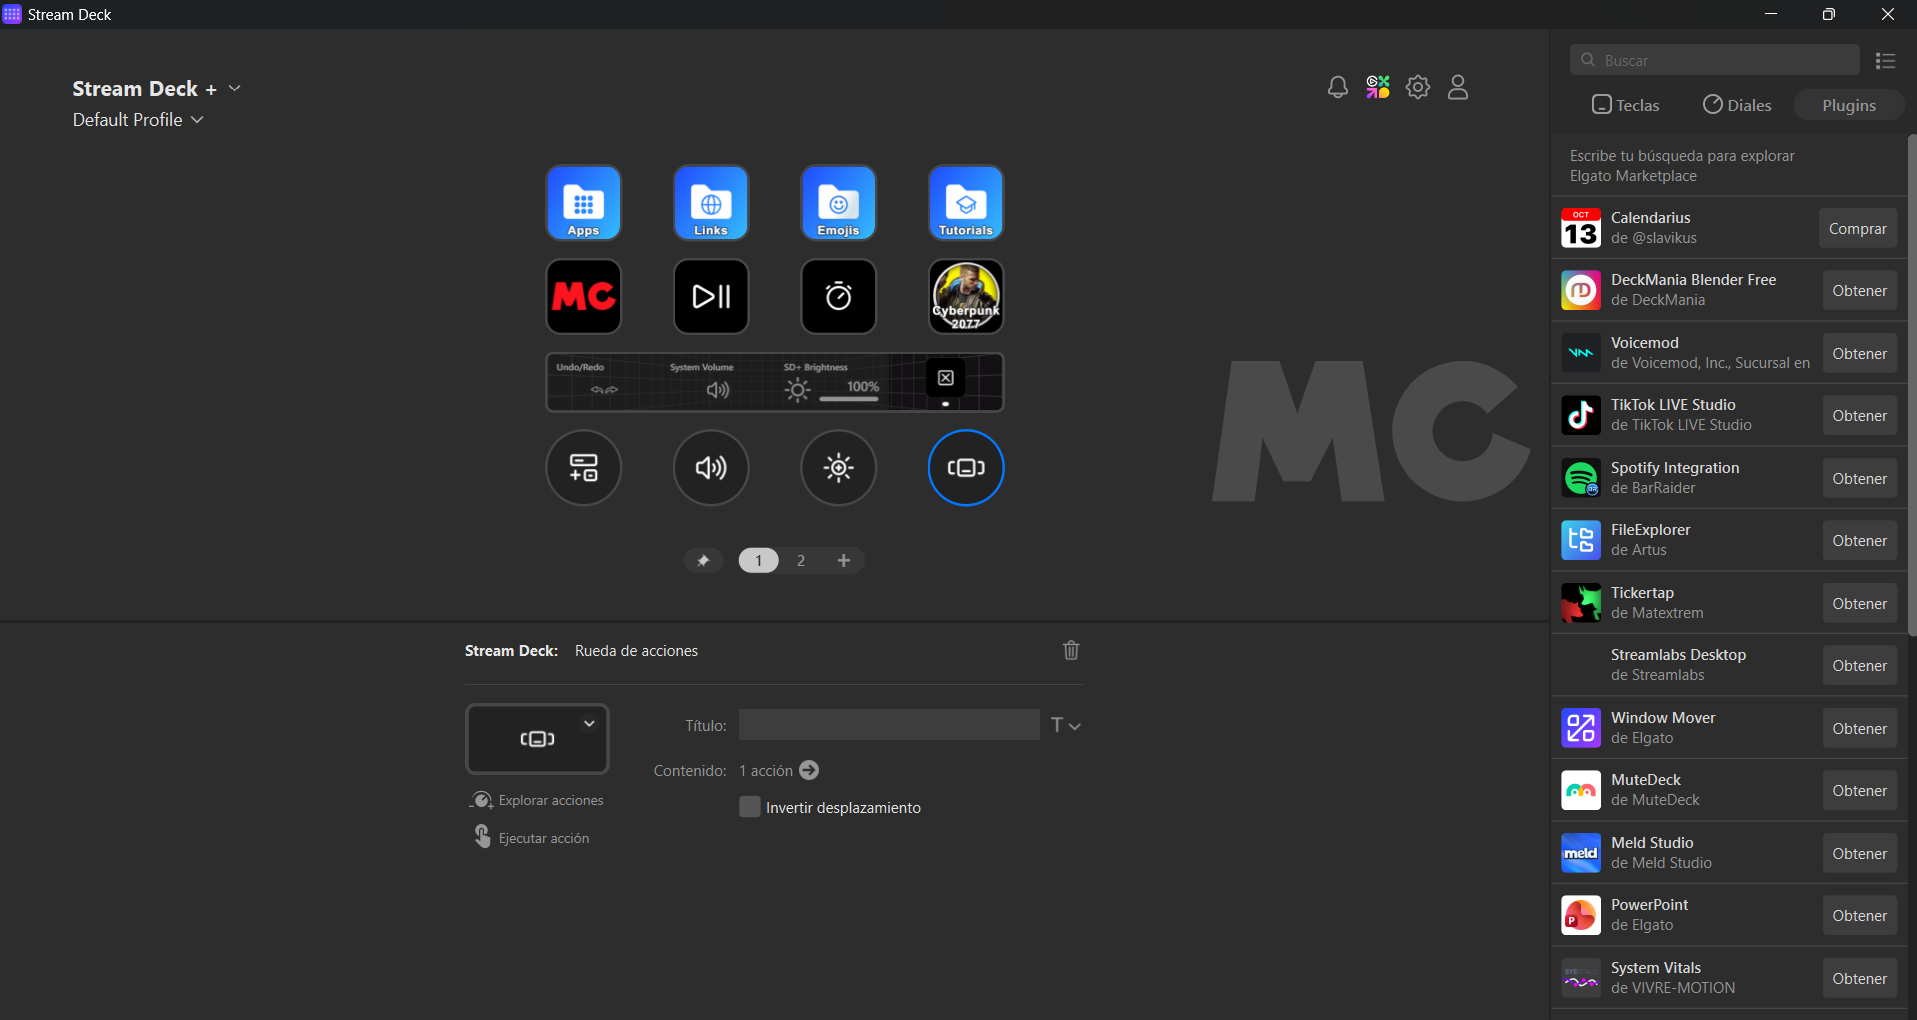Select the system volume dial
The image size is (1917, 1020).
pyautogui.click(x=711, y=468)
